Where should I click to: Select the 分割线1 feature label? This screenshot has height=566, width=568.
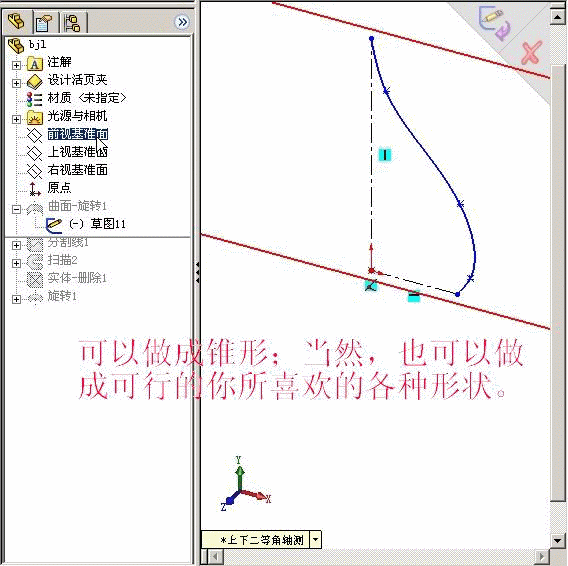pos(68,242)
